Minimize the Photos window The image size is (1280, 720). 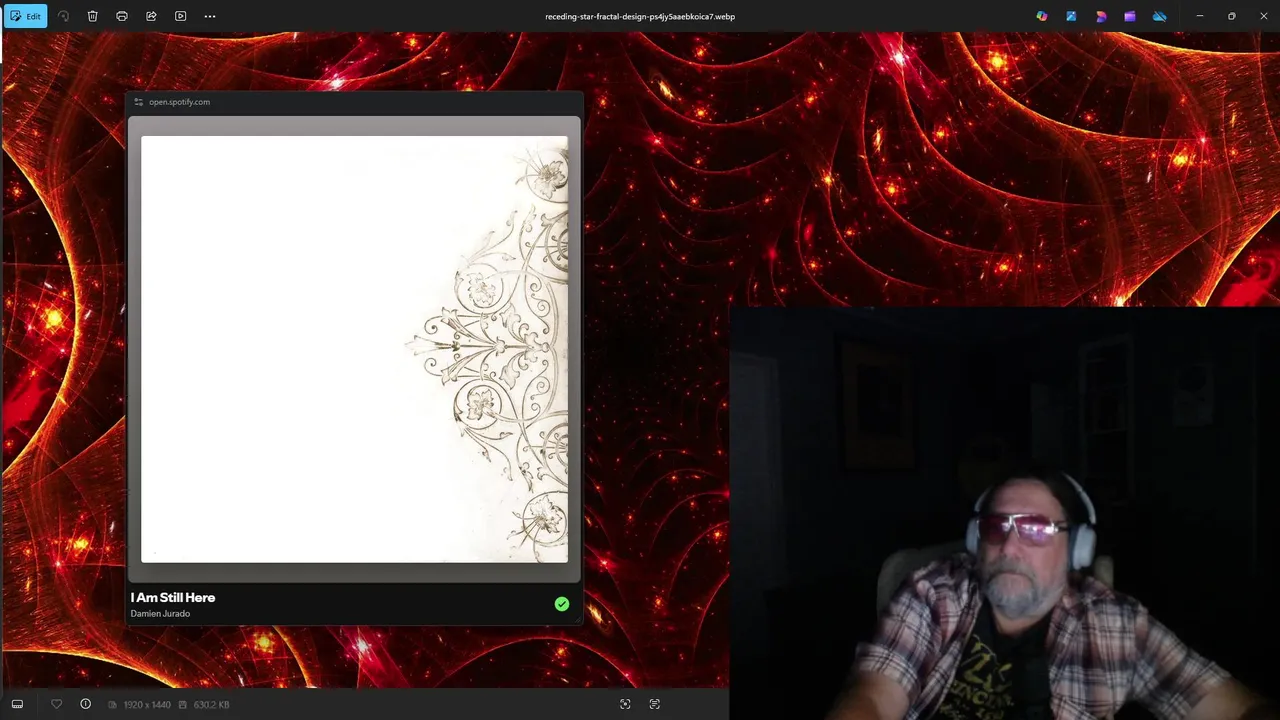point(1200,16)
